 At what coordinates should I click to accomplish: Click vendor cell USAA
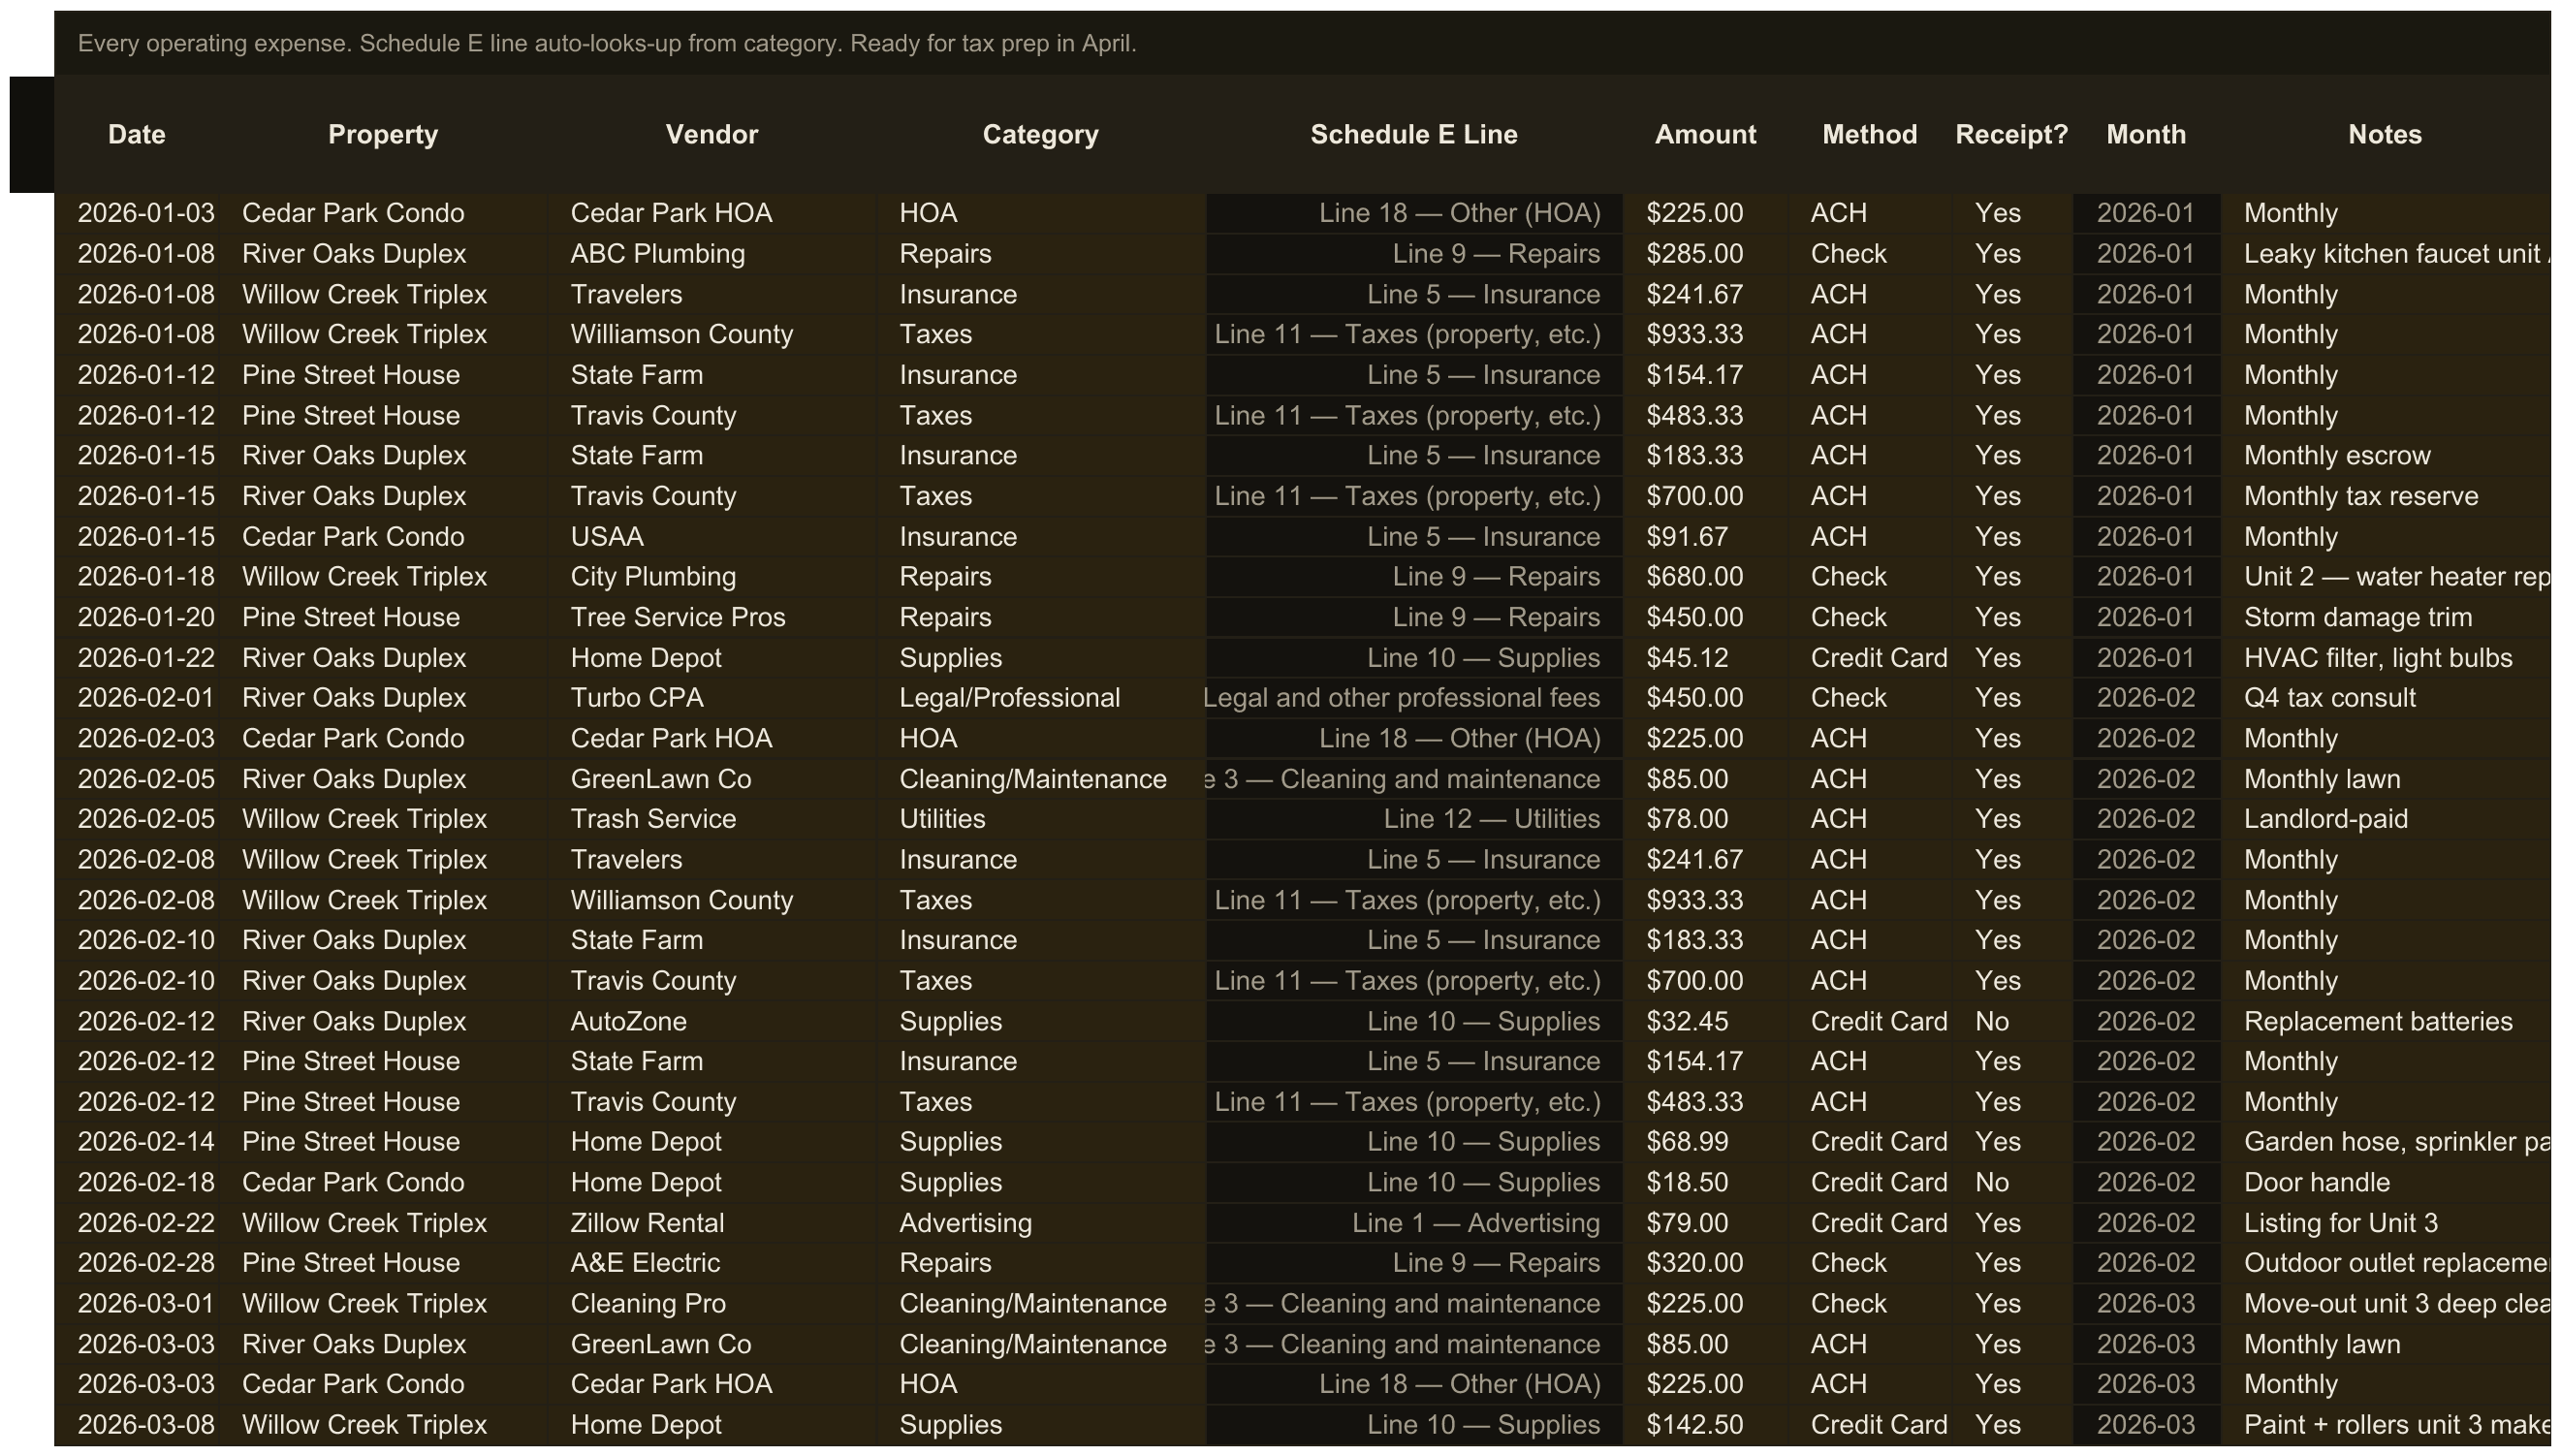[x=712, y=536]
